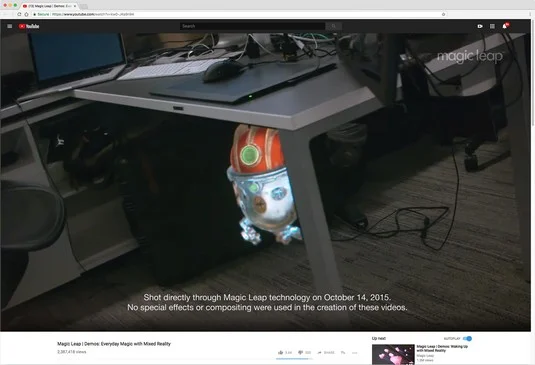The width and height of the screenshot is (535, 365).
Task: Click the add-to playlist icon
Action: (x=343, y=352)
